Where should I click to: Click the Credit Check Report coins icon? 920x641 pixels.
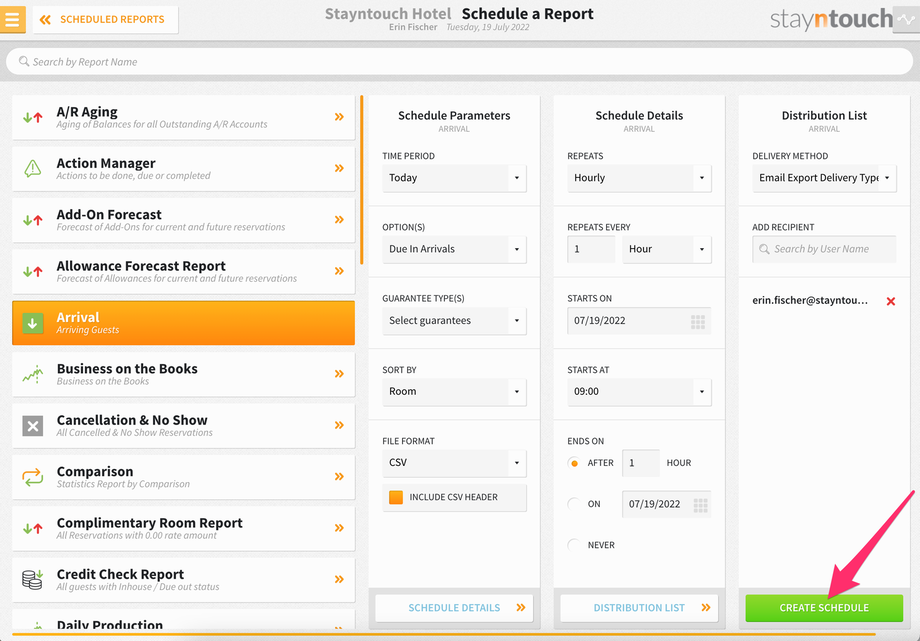coord(32,579)
